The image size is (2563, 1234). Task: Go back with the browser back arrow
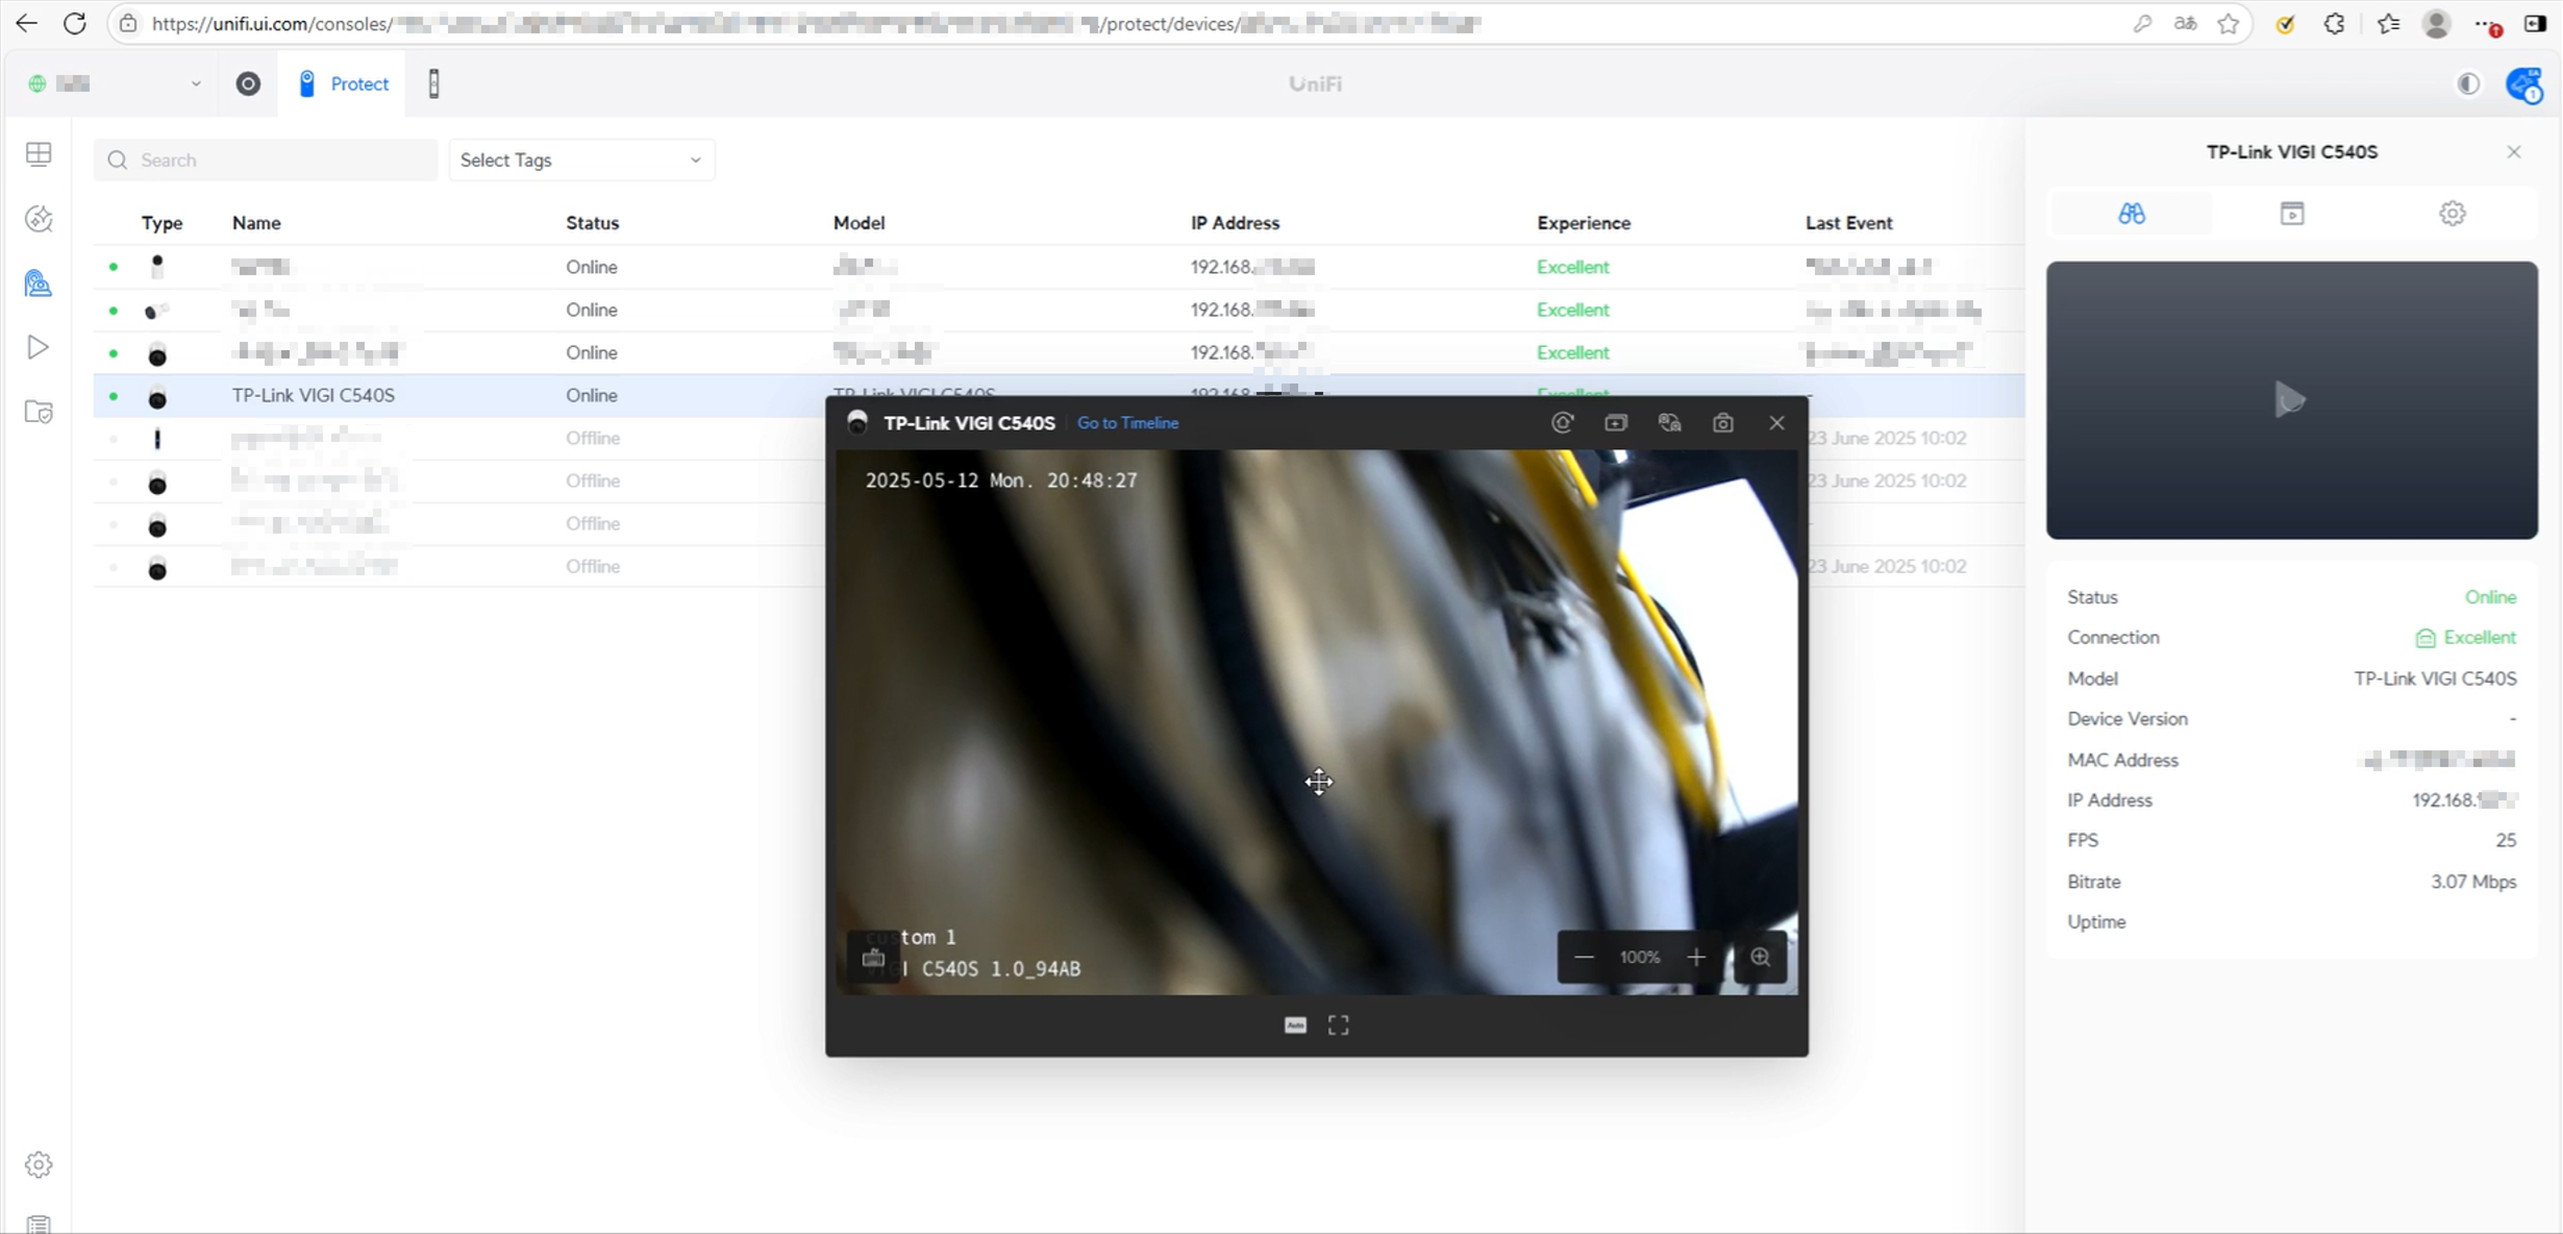click(27, 24)
